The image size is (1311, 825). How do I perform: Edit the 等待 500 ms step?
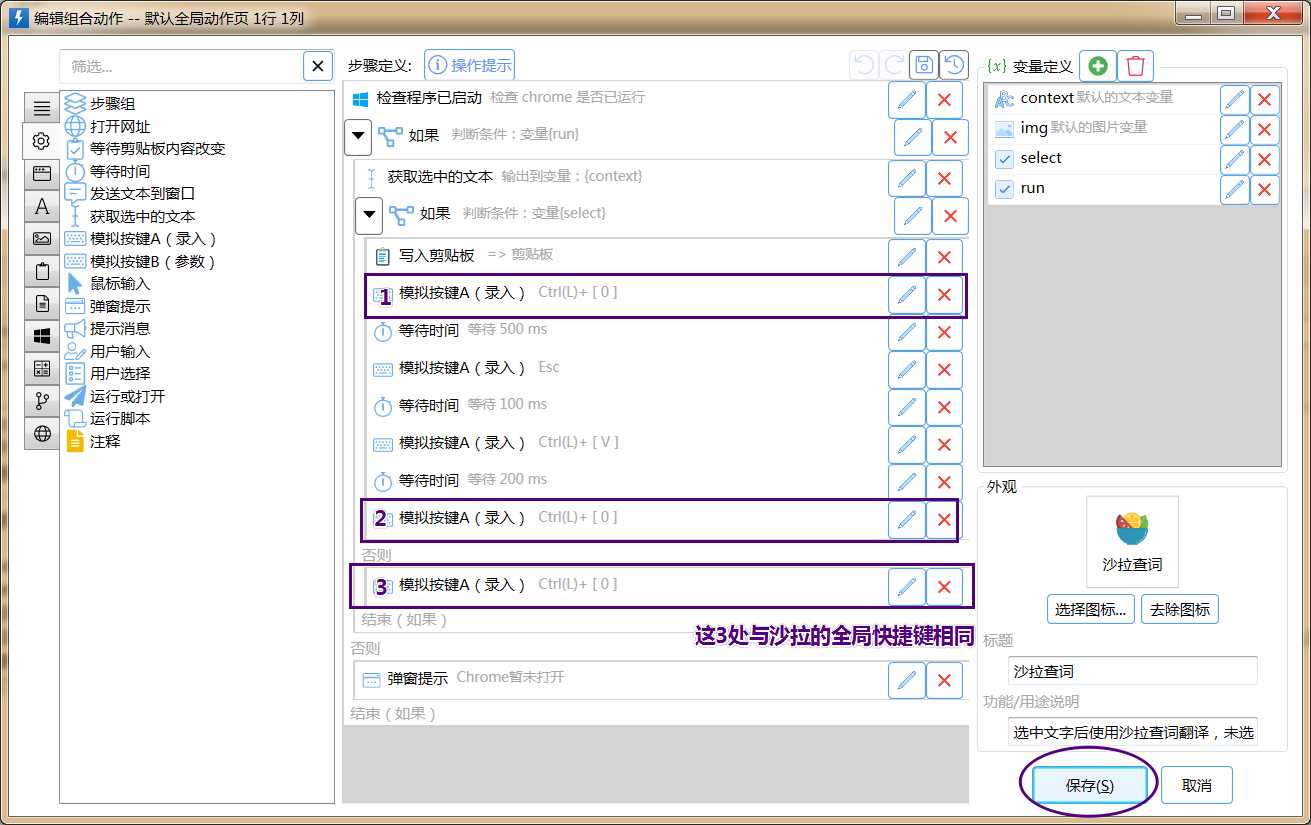tap(907, 333)
